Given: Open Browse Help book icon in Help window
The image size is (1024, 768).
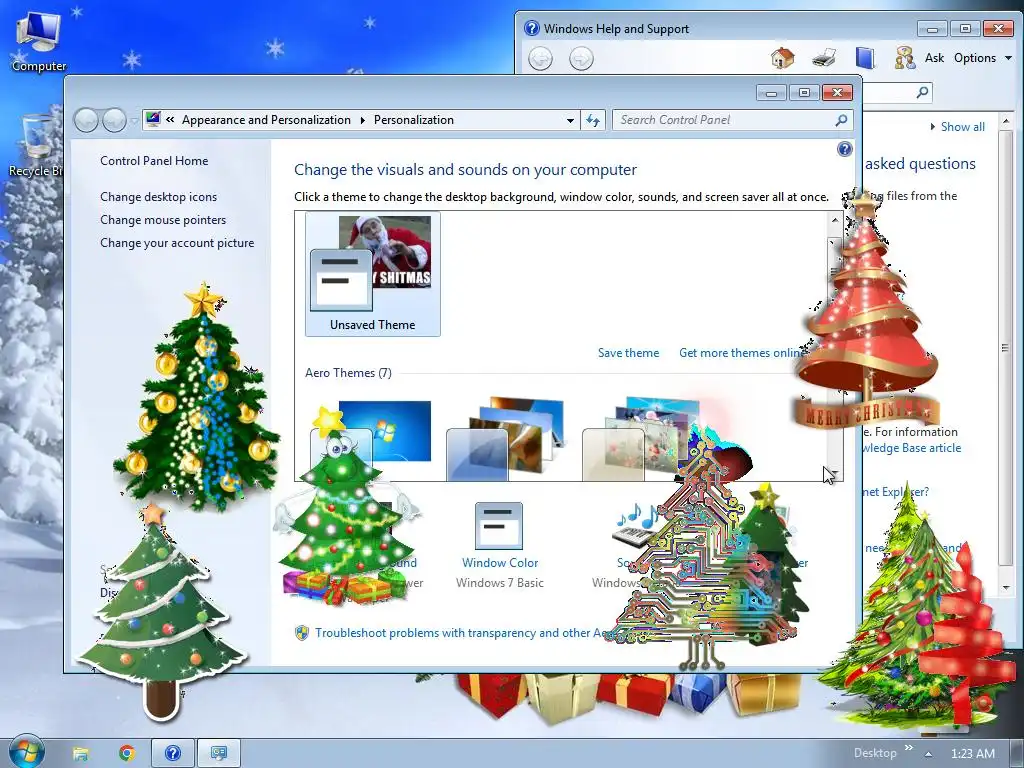Looking at the screenshot, I should tap(865, 58).
